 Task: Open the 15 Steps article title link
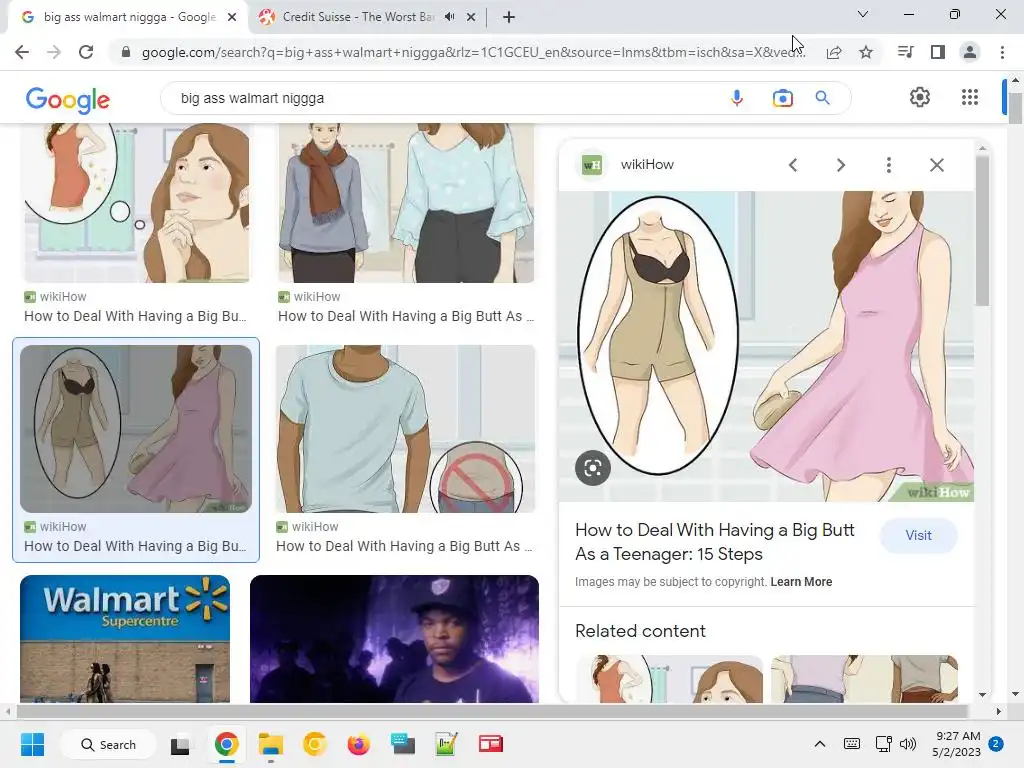click(714, 542)
